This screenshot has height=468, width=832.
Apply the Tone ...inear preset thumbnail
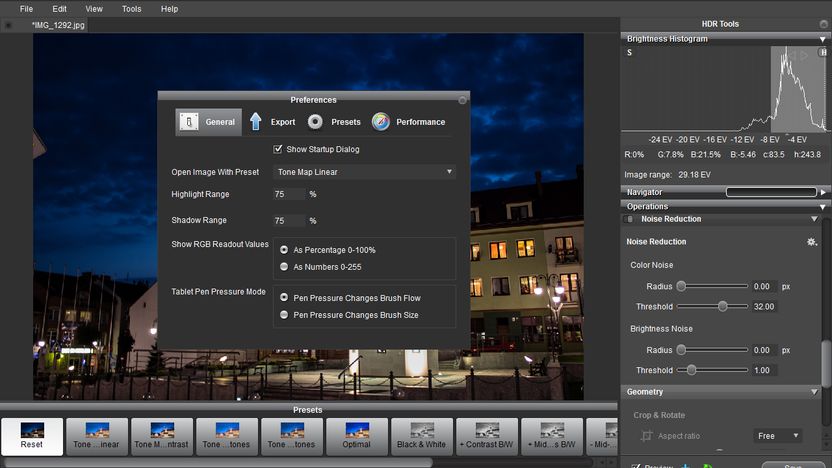[97, 436]
